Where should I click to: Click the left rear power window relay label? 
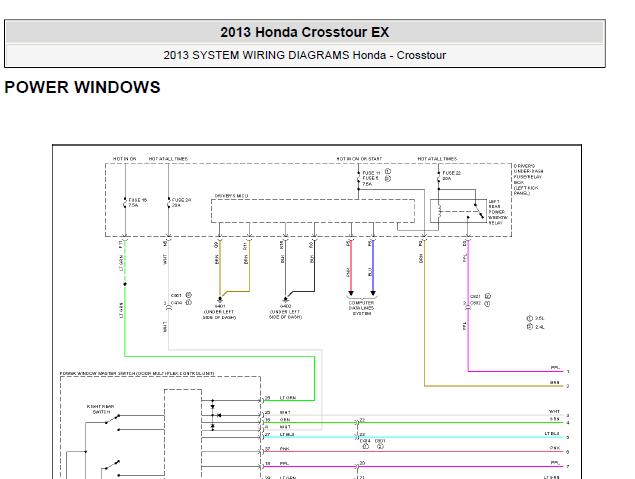pos(497,212)
